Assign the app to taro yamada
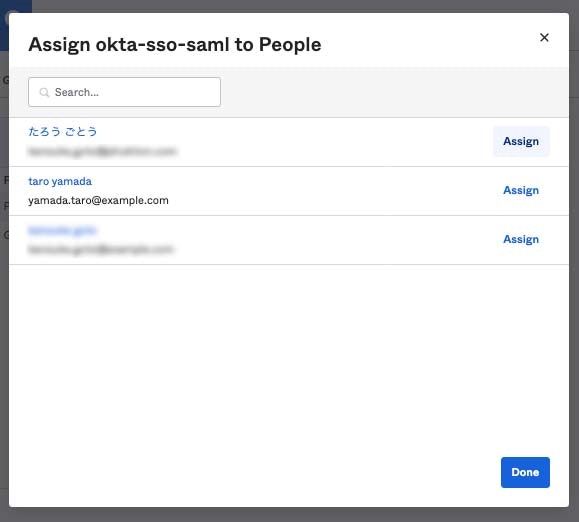Viewport: 579px width, 522px height. click(521, 190)
